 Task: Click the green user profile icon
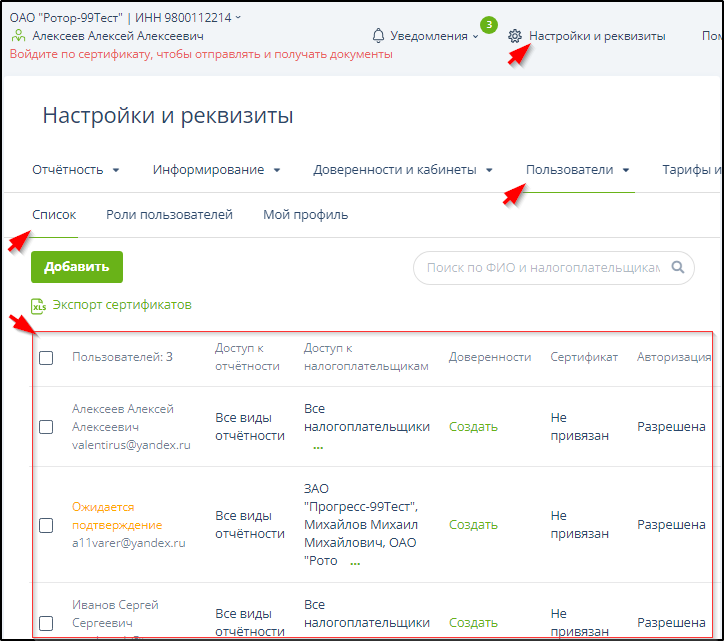tap(18, 36)
